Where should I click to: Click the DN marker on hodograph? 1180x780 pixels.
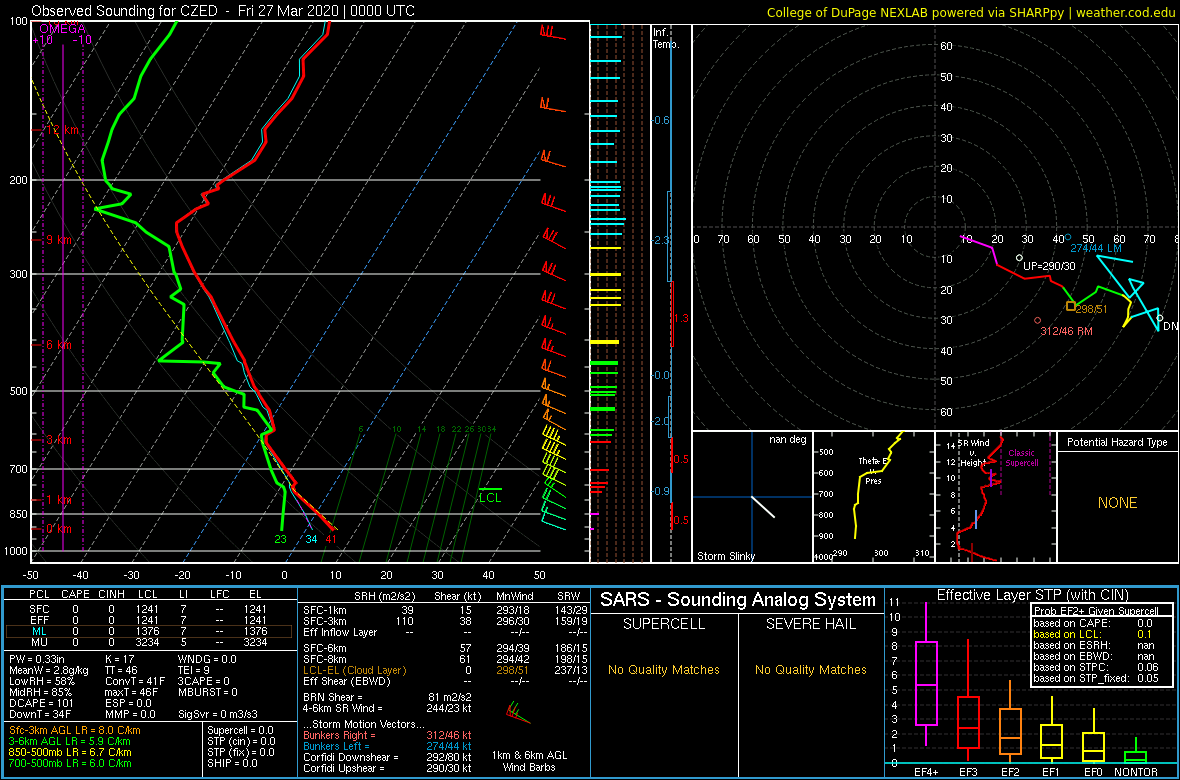pyautogui.click(x=1170, y=326)
